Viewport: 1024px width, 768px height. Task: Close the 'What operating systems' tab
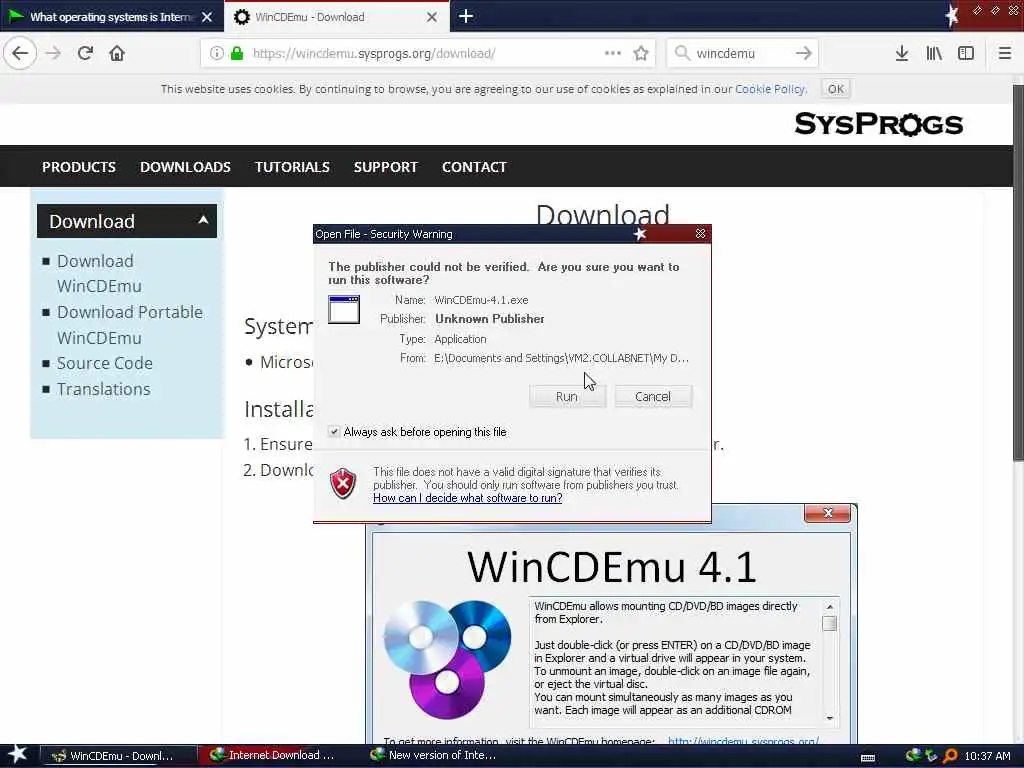pos(207,17)
